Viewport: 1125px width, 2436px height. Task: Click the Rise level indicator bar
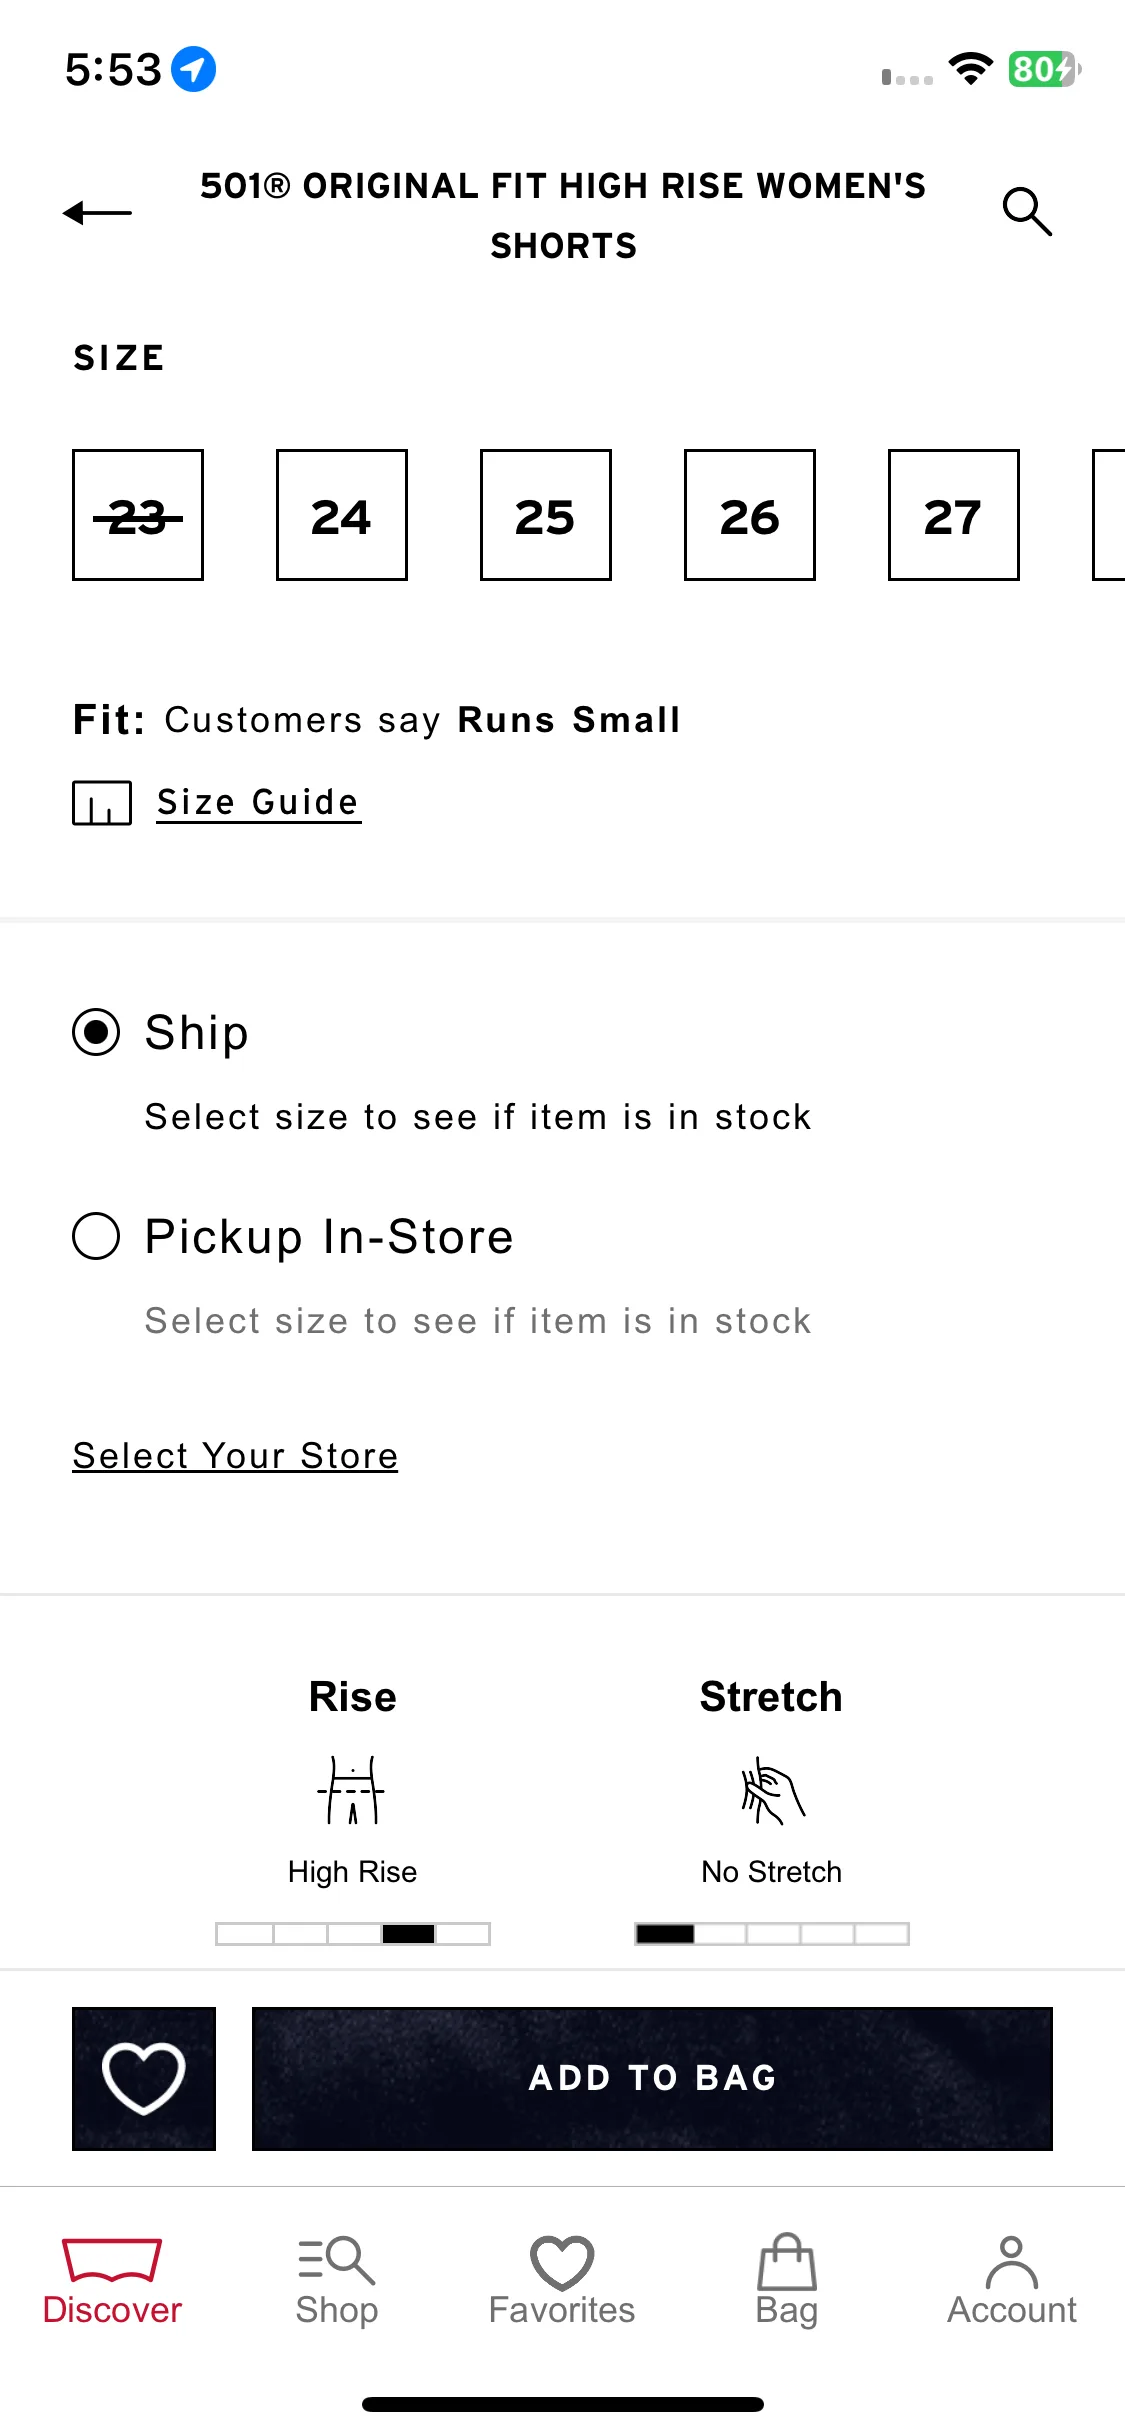pyautogui.click(x=353, y=1933)
